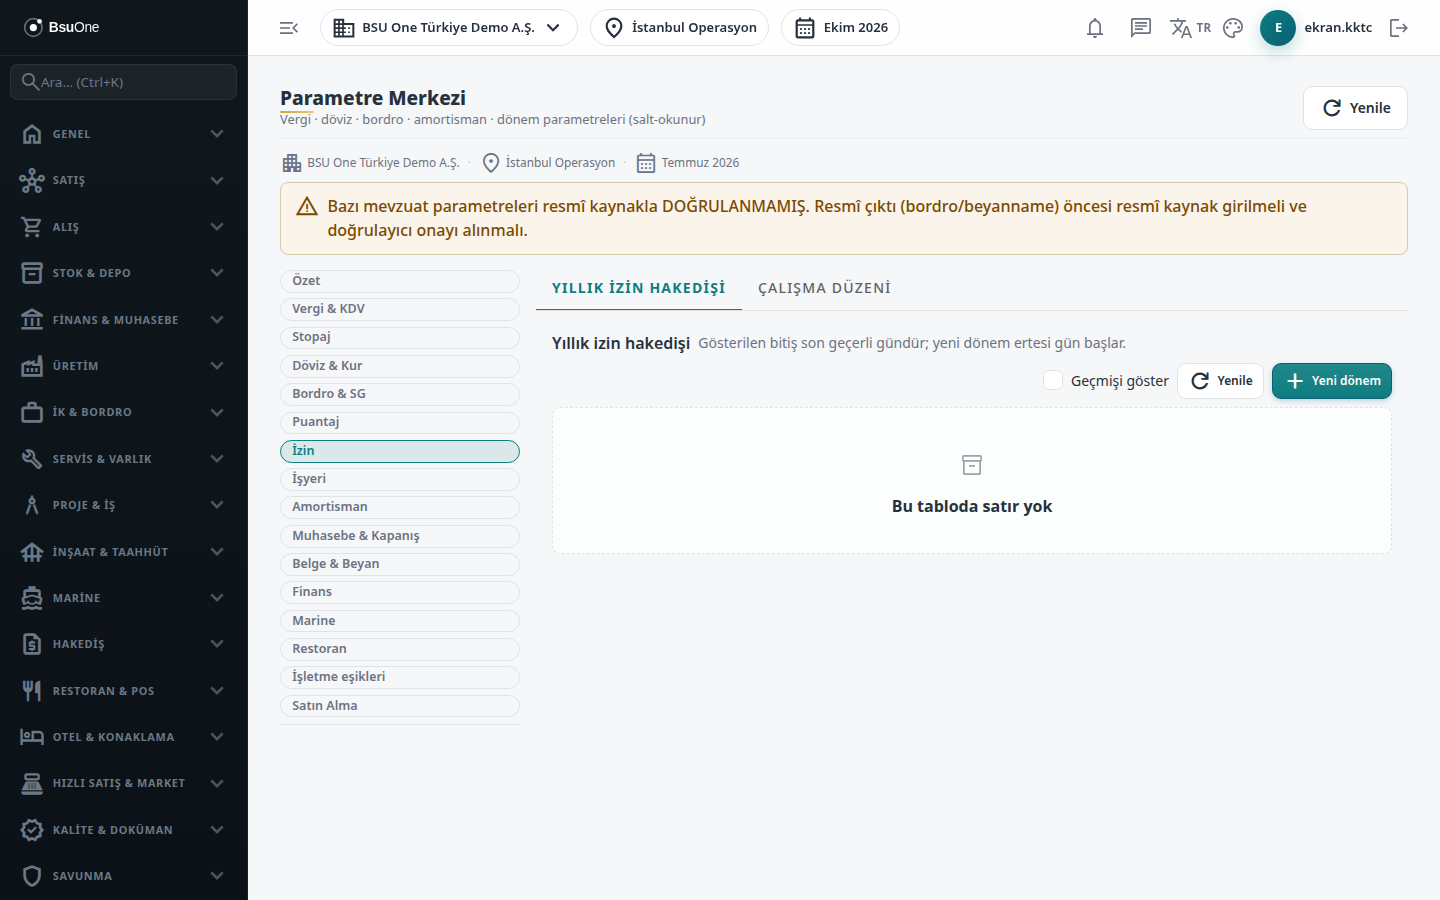Collapse the sidebar menu toggle icon
The width and height of the screenshot is (1440, 900).
[289, 28]
